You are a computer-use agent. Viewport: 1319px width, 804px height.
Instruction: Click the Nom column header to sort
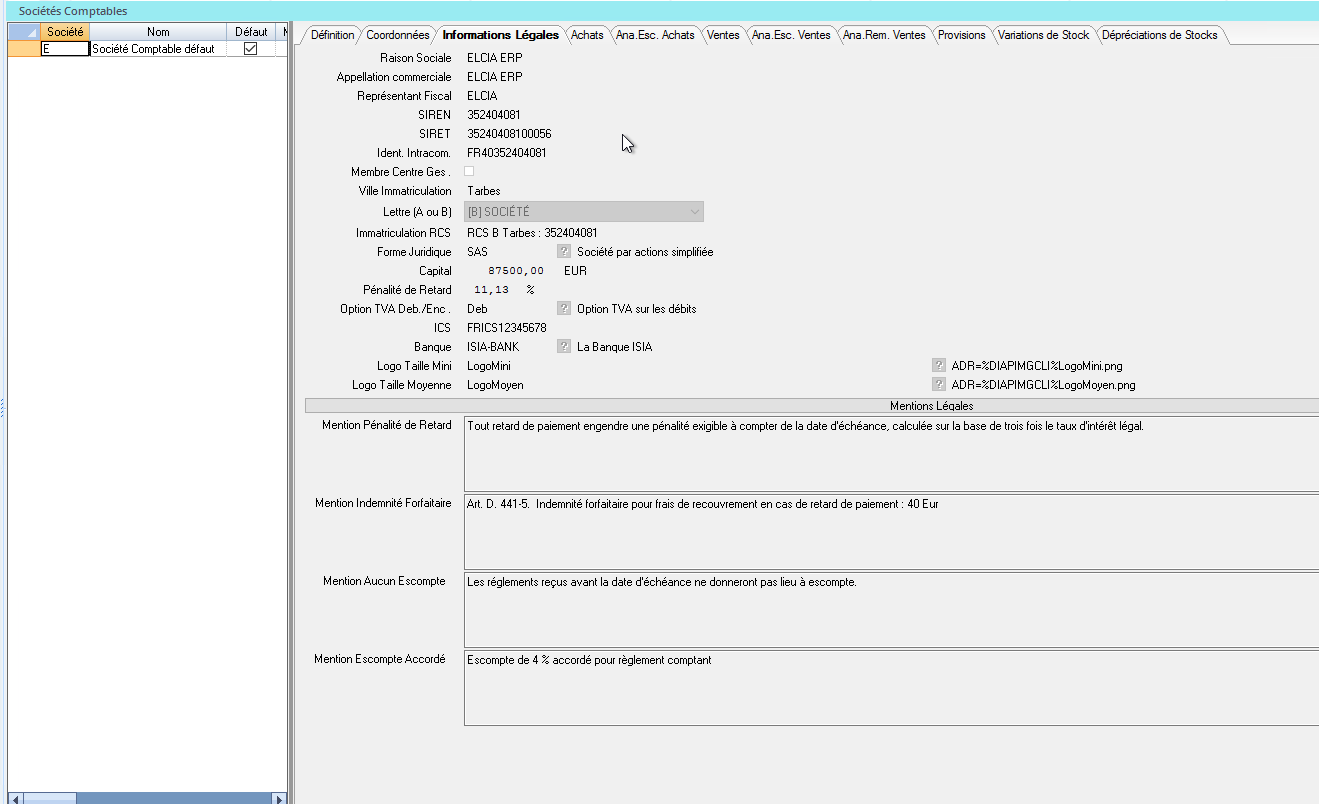point(158,31)
